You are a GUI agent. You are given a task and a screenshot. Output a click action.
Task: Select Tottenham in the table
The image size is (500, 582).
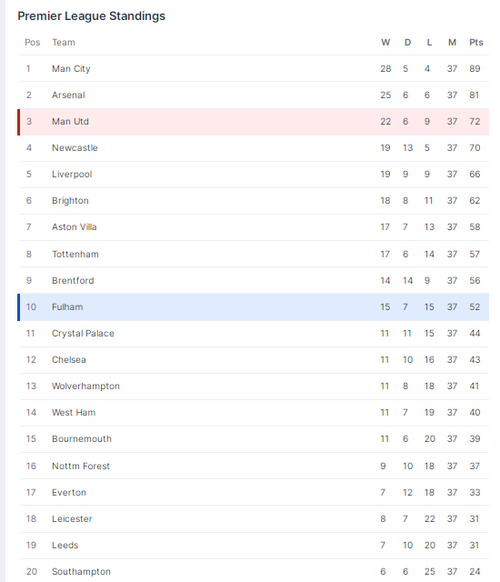75,254
